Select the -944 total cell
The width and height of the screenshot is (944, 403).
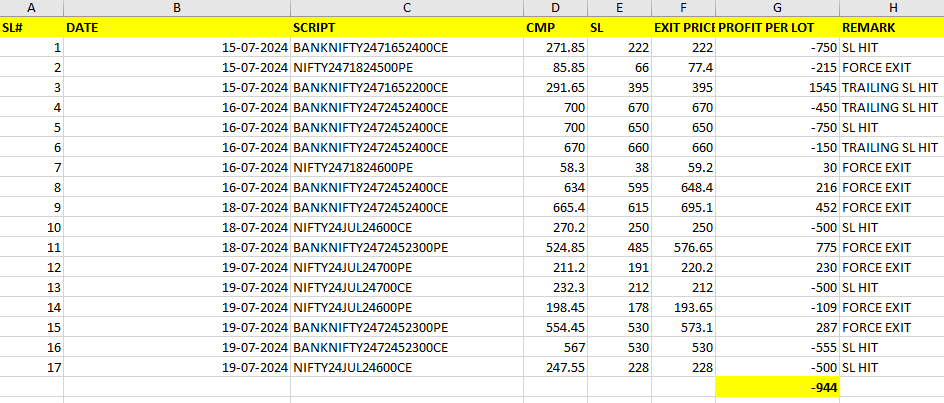tap(777, 387)
